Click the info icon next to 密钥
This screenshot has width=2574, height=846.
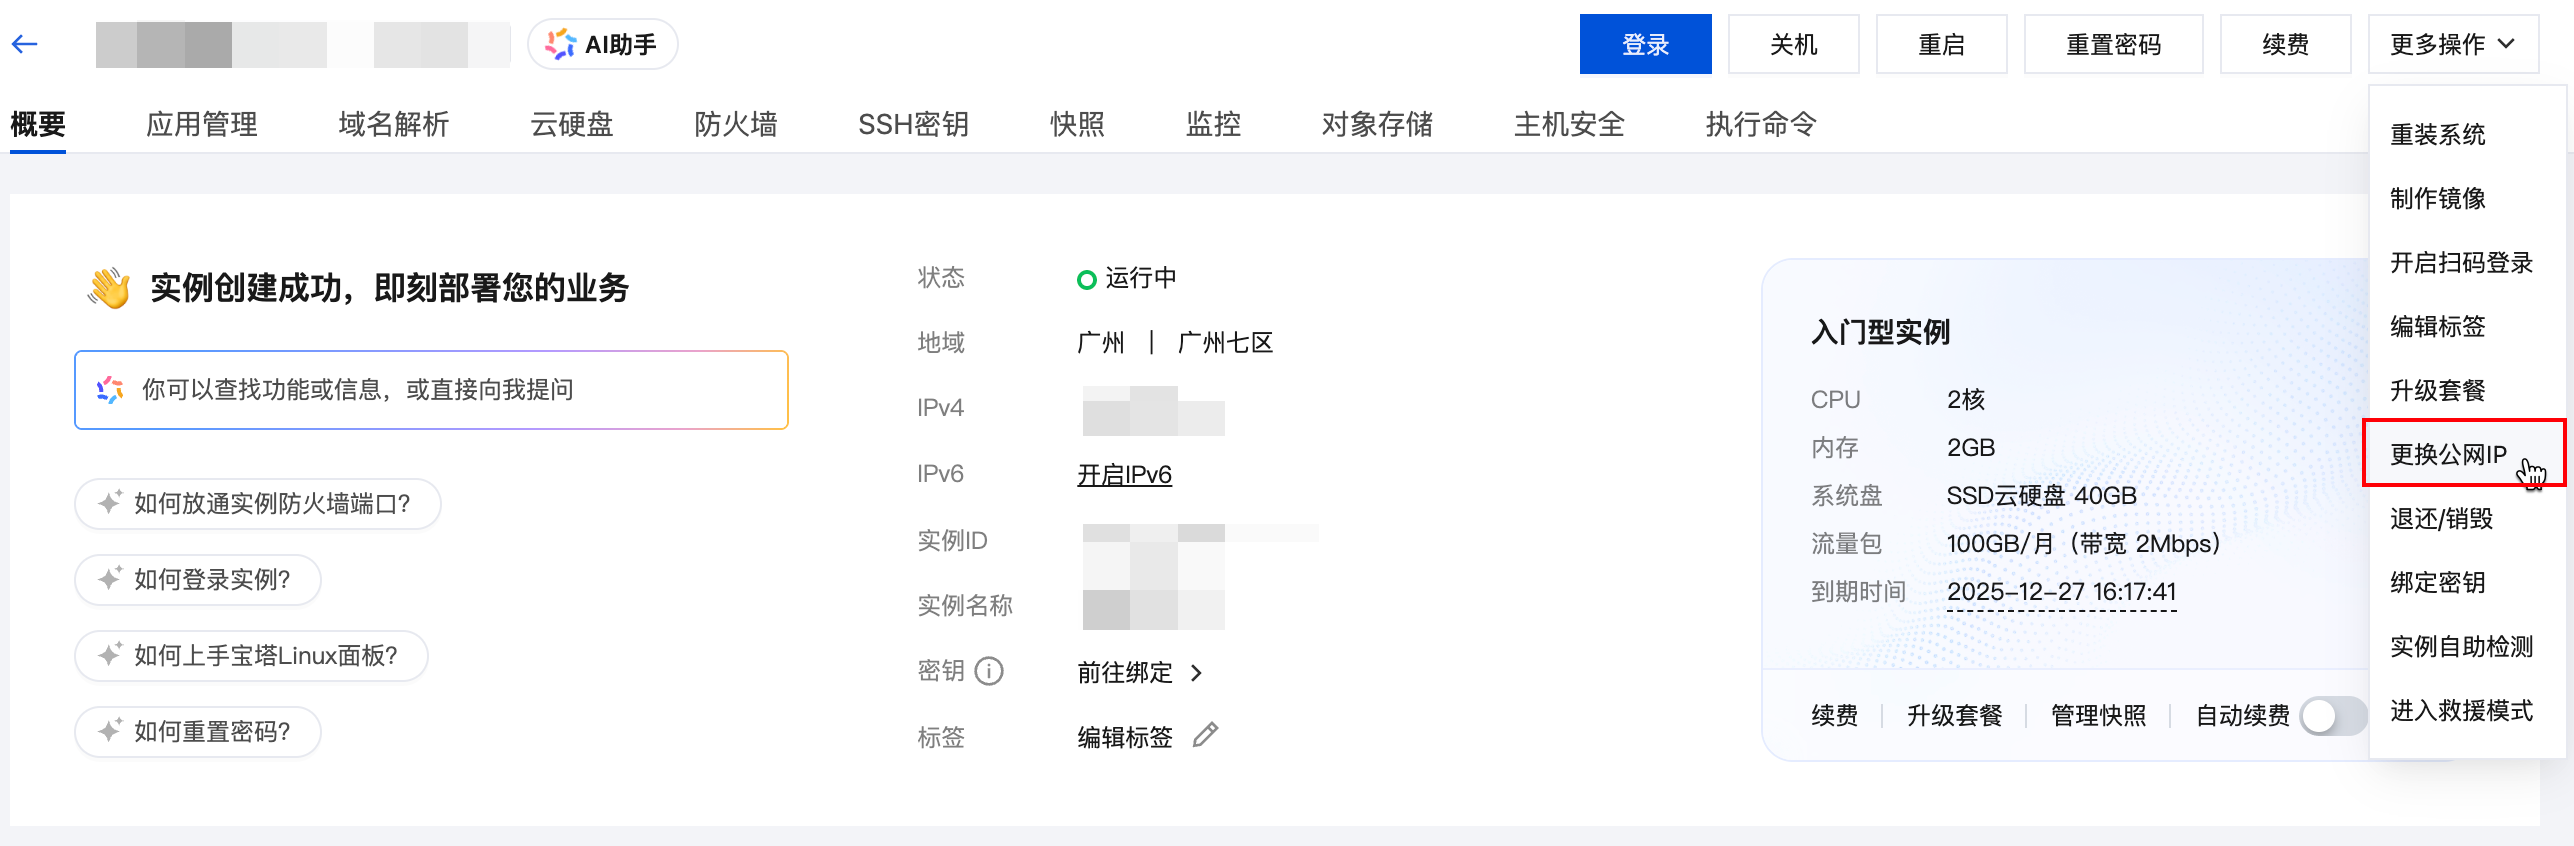coord(989,671)
